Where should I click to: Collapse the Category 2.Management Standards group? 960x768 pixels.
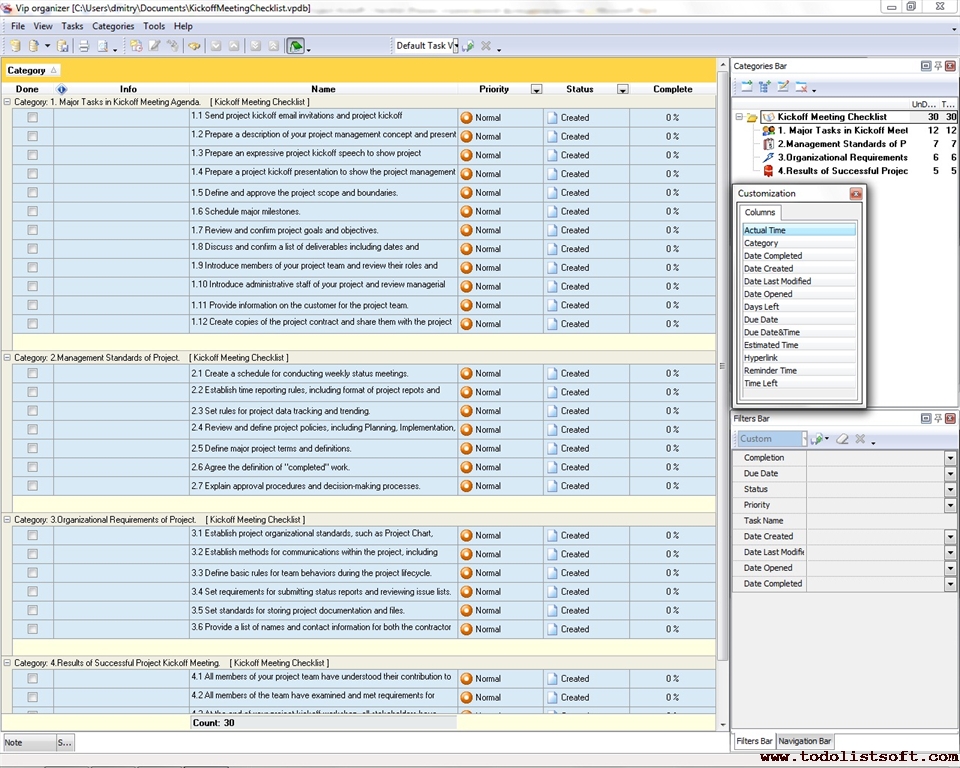coord(8,357)
